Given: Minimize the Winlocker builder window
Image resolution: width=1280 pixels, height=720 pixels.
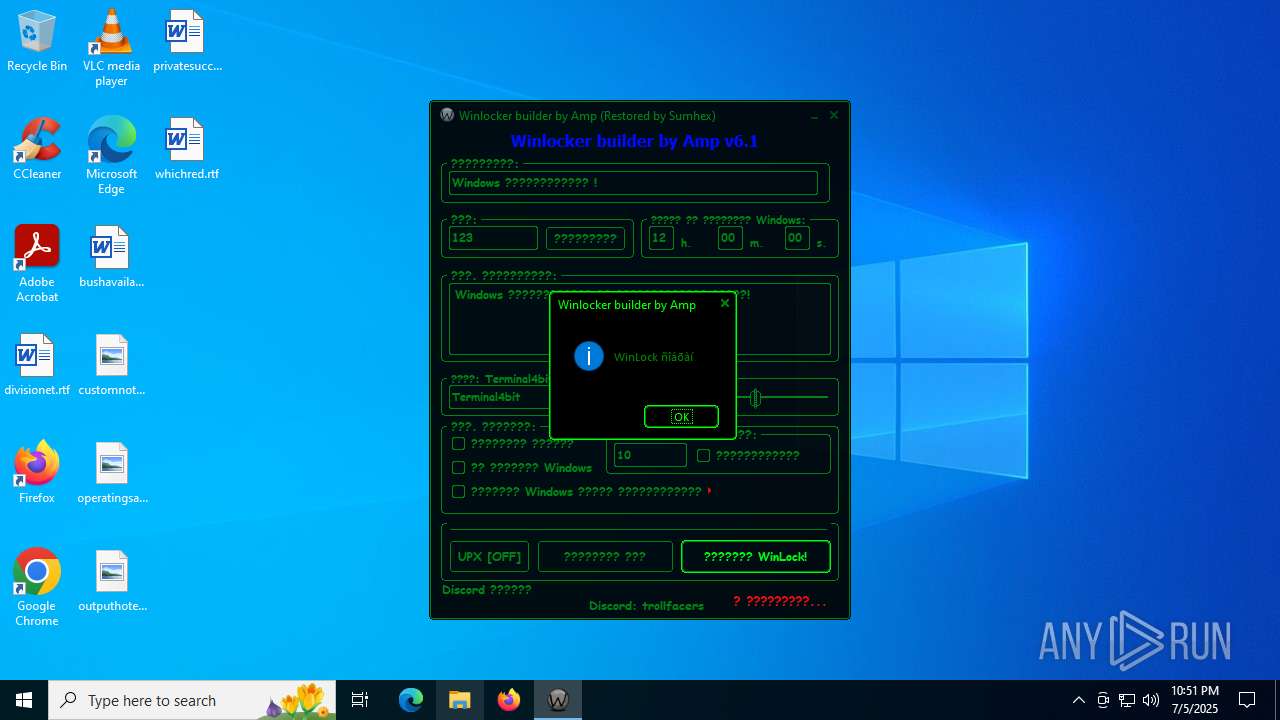Looking at the screenshot, I should click(814, 115).
